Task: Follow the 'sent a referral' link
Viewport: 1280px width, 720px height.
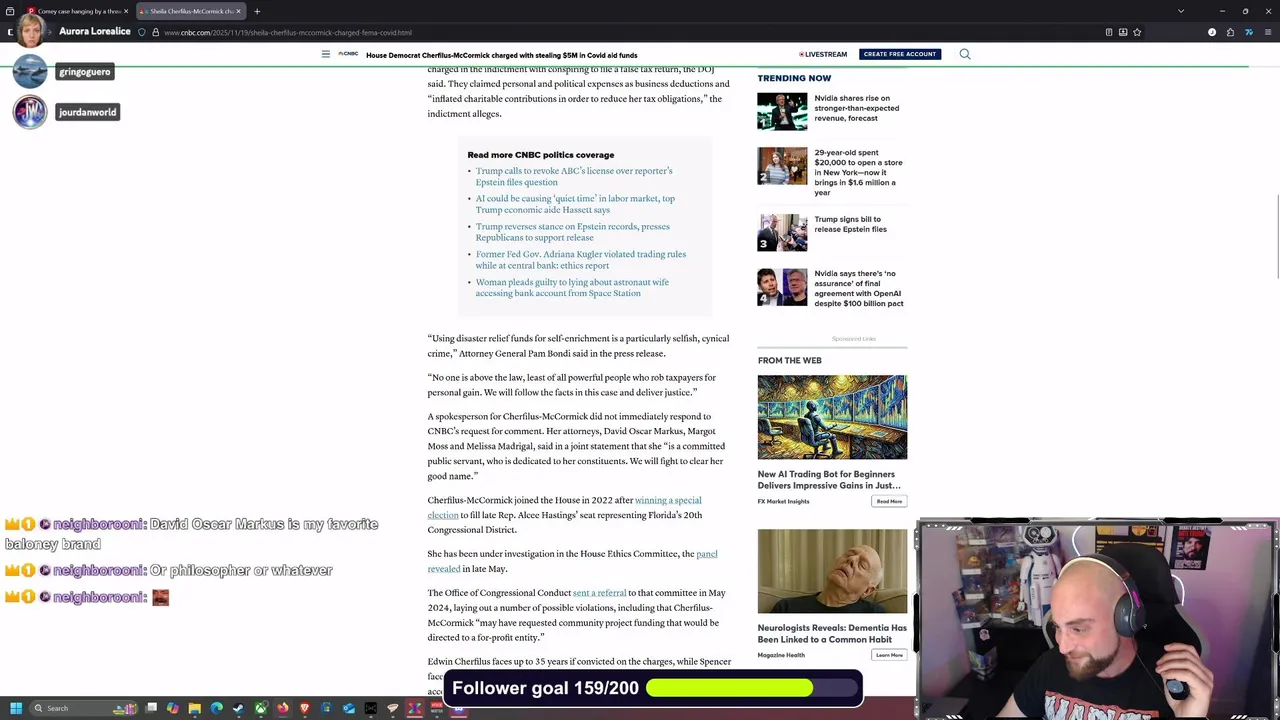Action: 599,593
